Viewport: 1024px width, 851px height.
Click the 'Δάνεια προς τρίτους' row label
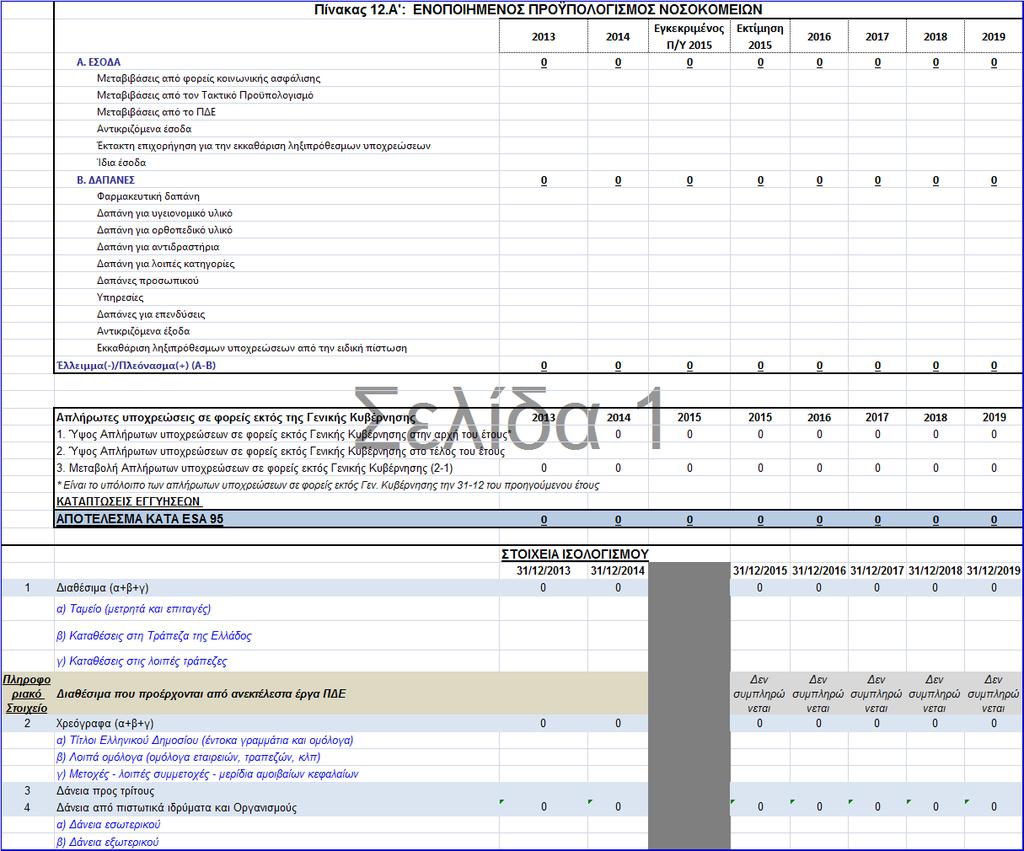[x=105, y=791]
